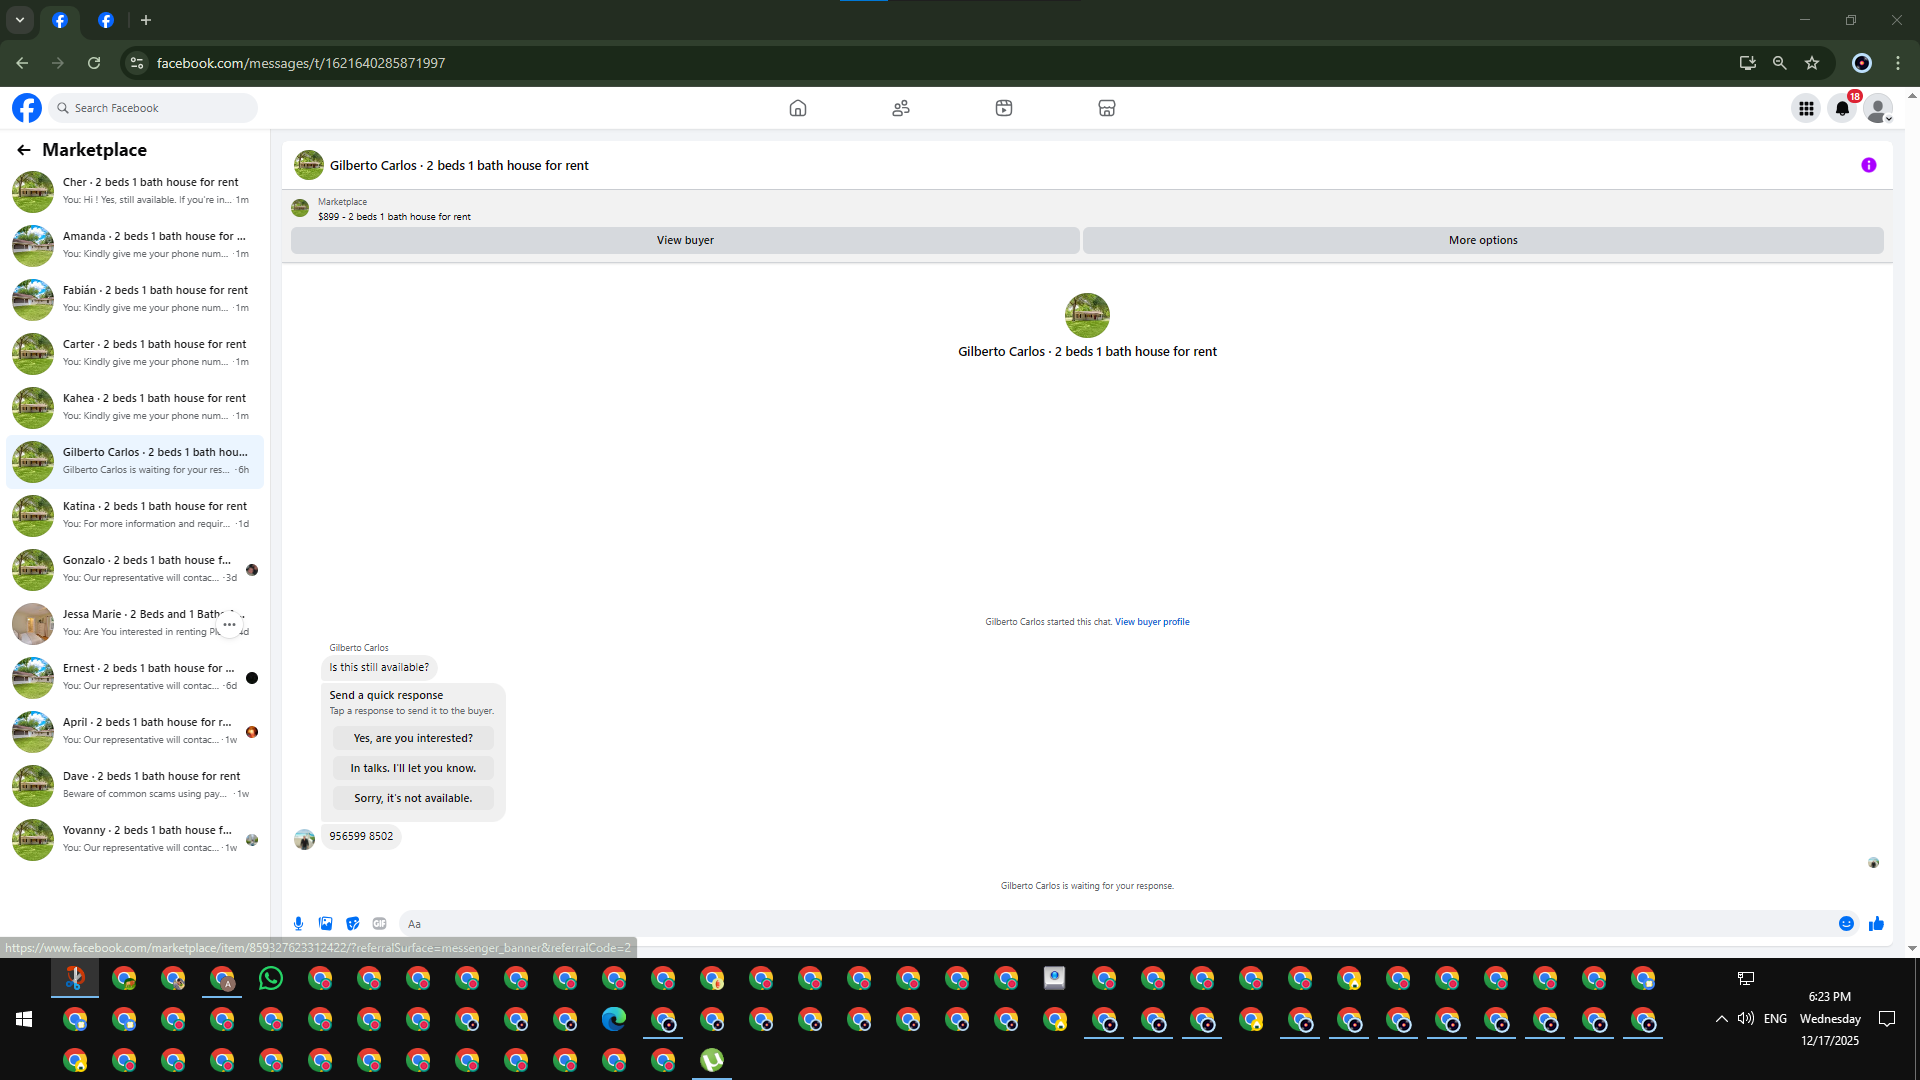Click the emoji smiley icon
The width and height of the screenshot is (1920, 1080).
pos(1846,923)
